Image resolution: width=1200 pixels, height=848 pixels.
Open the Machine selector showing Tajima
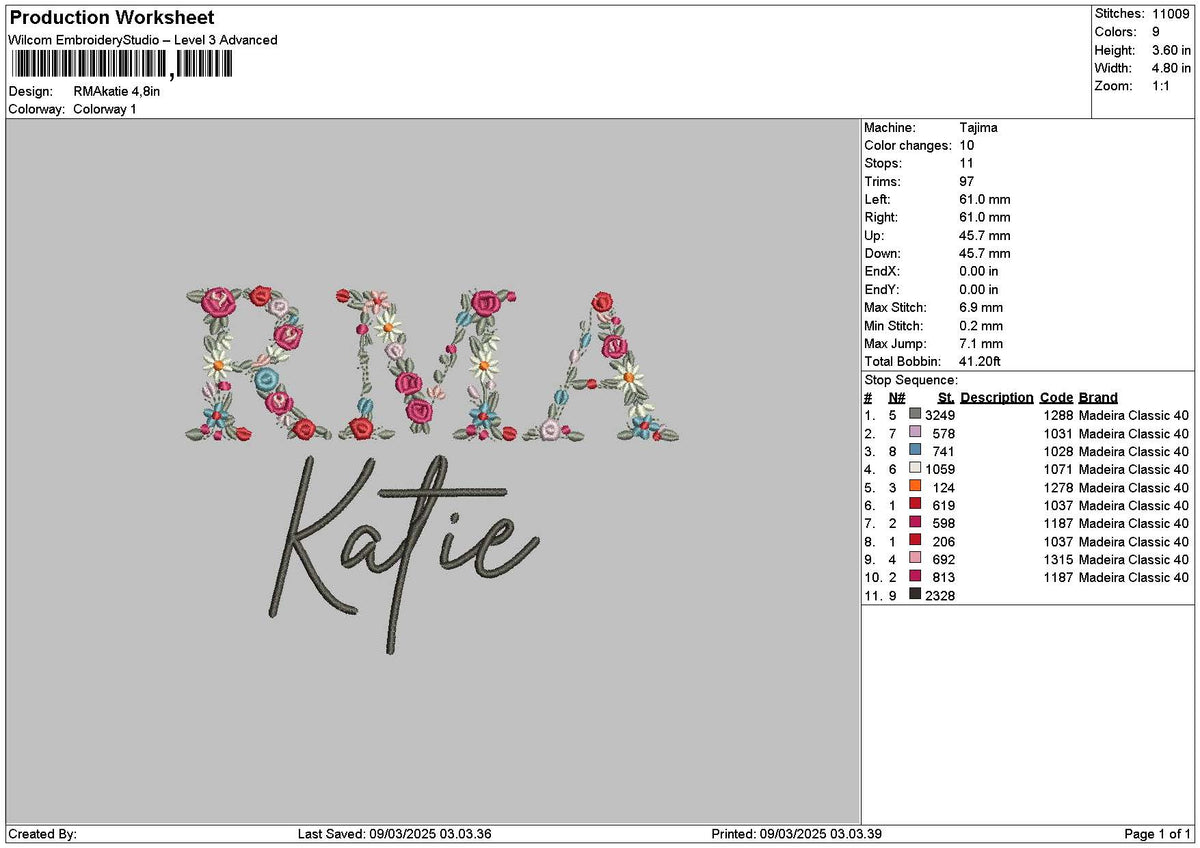pyautogui.click(x=975, y=127)
